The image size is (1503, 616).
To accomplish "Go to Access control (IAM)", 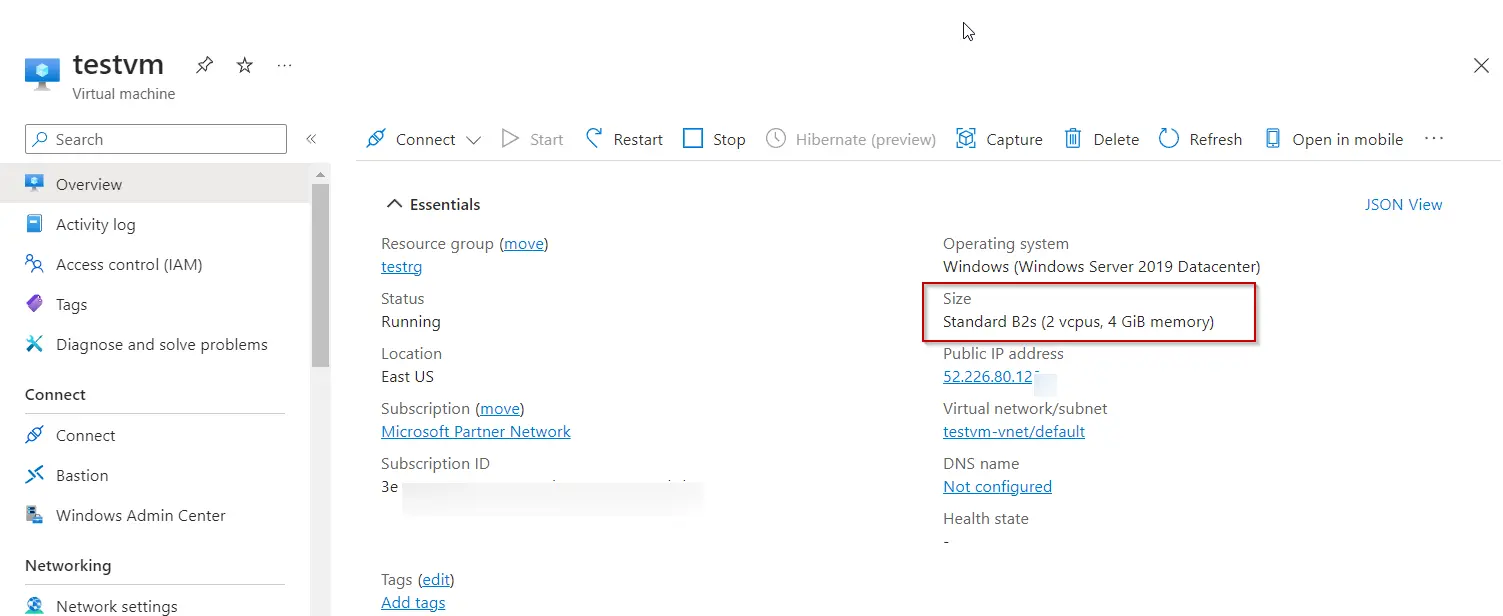I will click(x=128, y=264).
